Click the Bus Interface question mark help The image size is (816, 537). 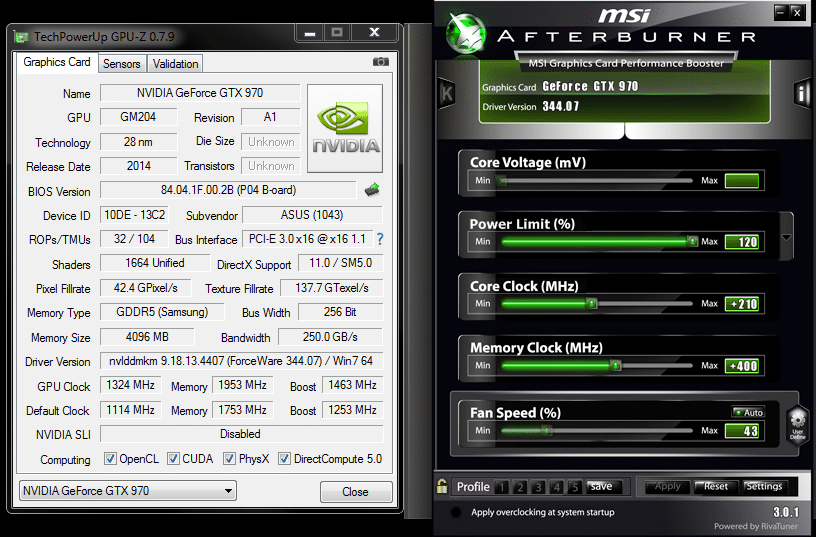click(380, 239)
